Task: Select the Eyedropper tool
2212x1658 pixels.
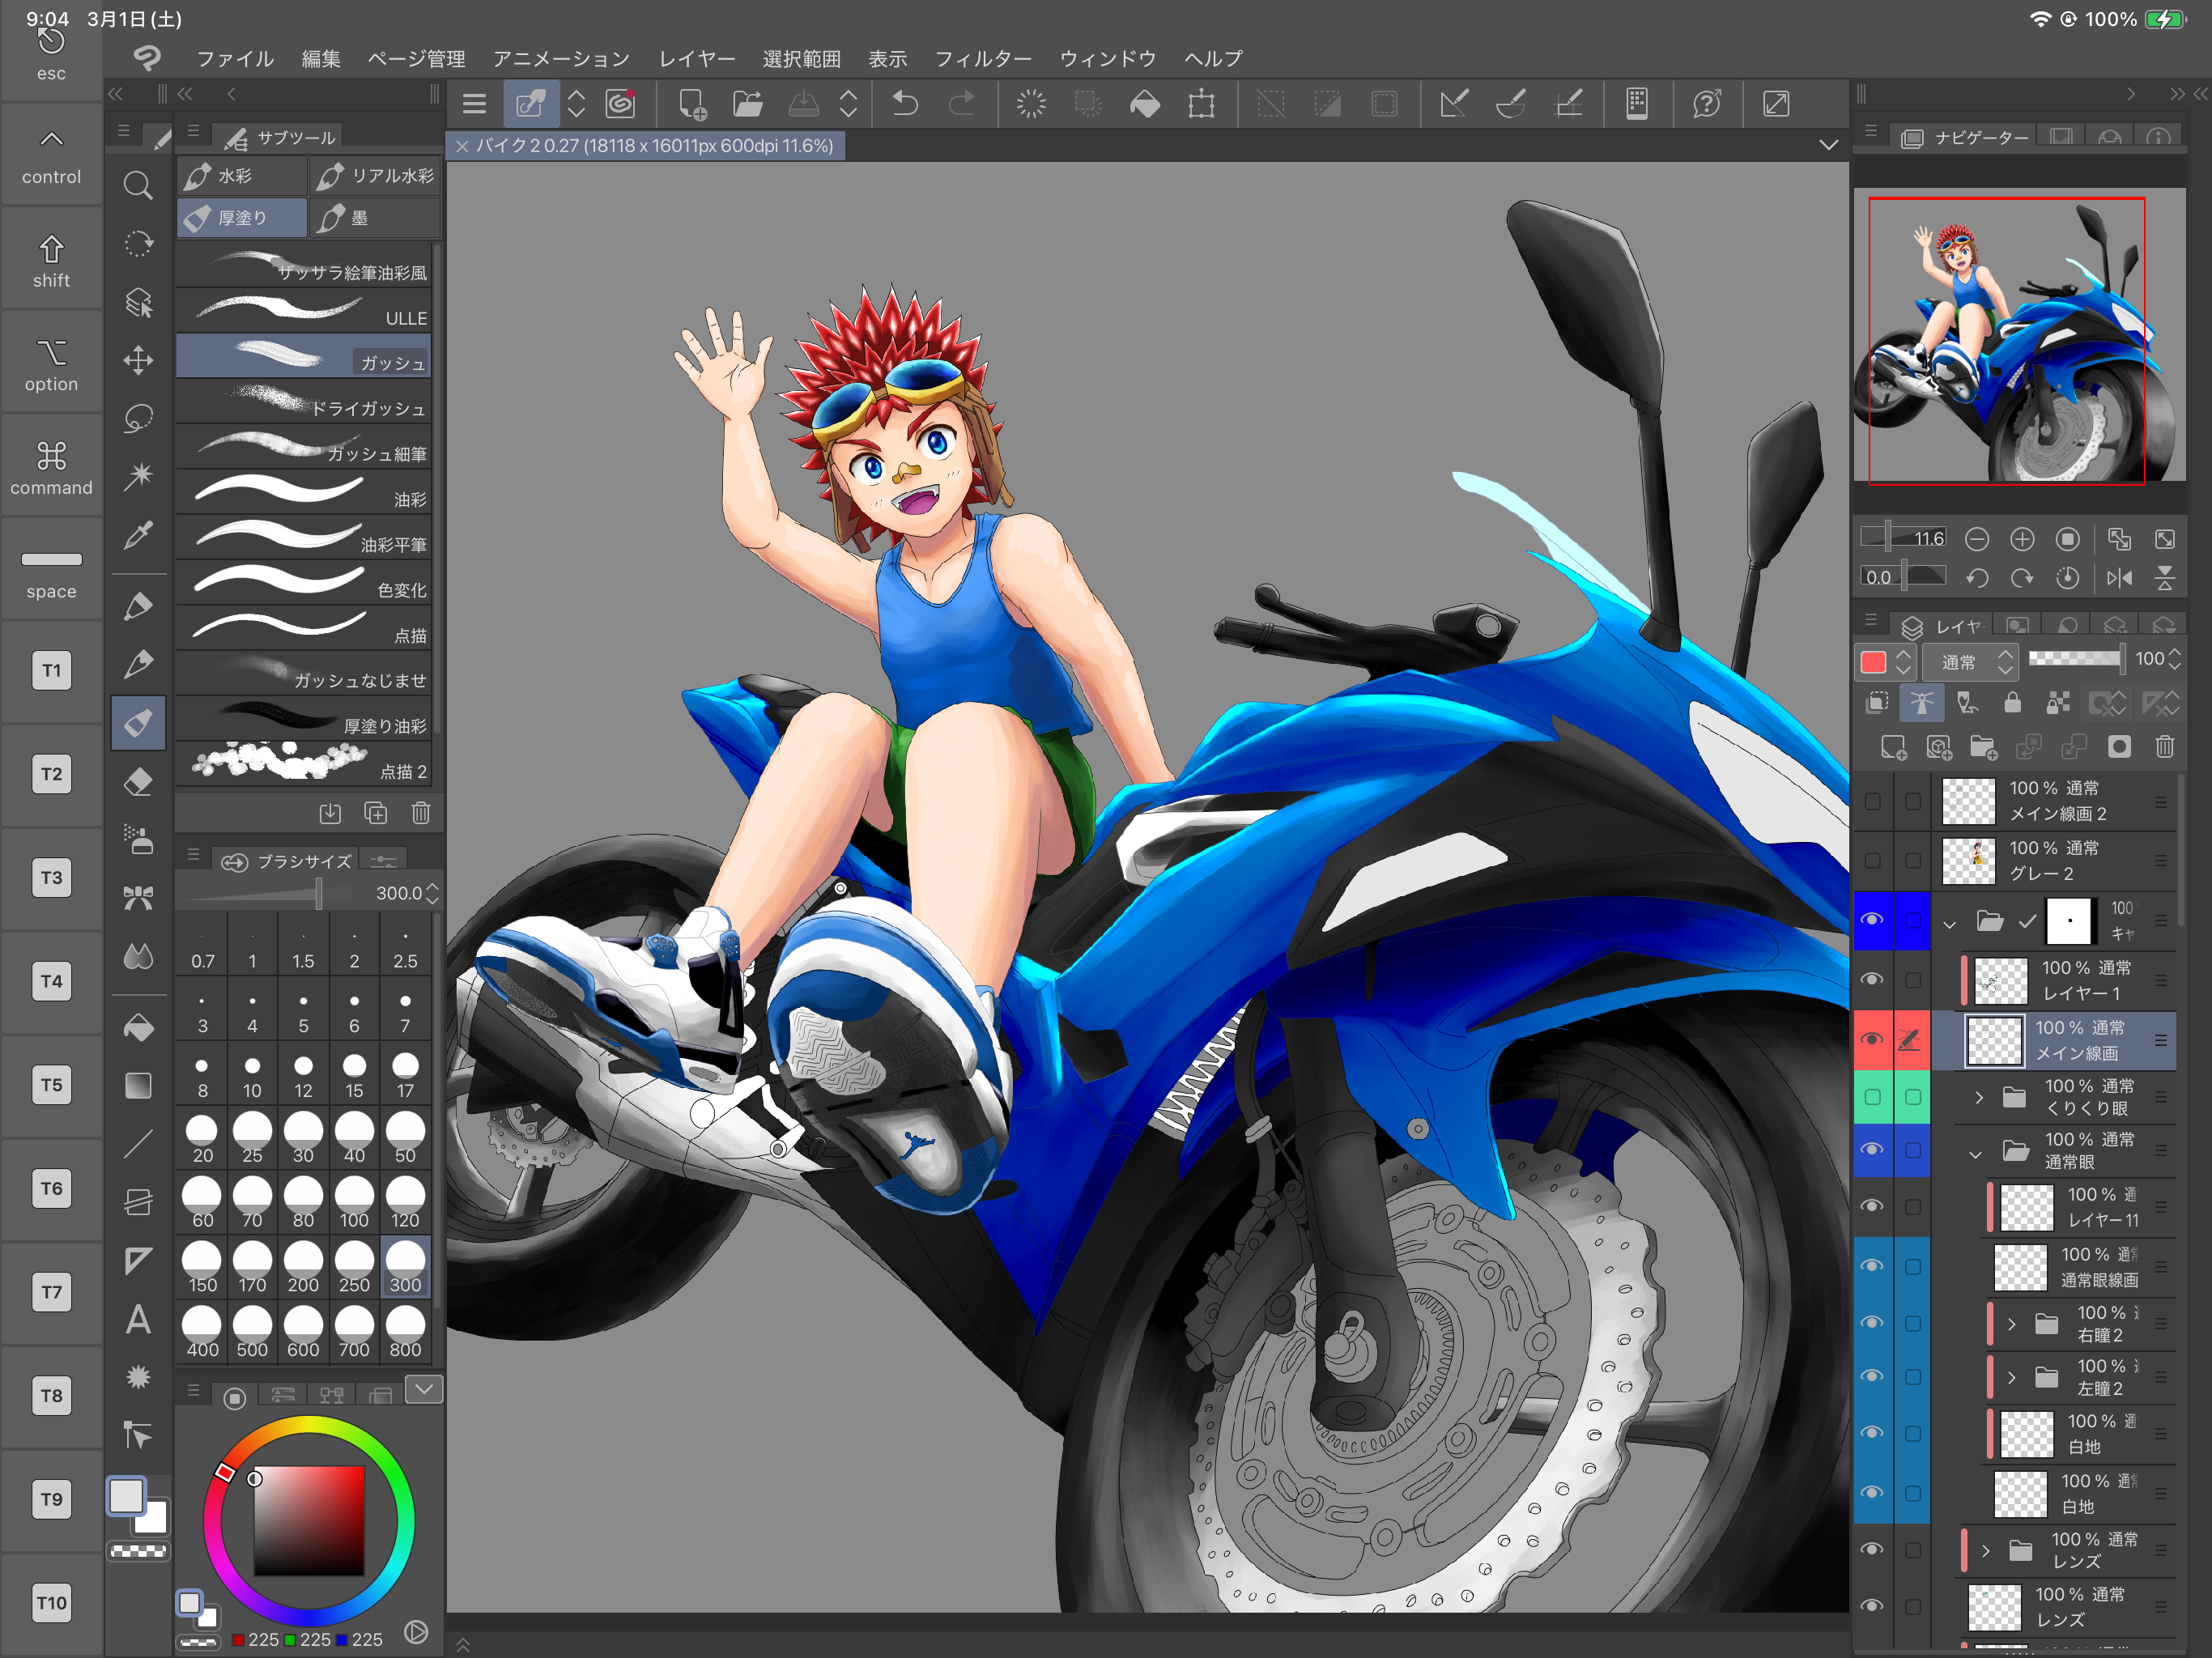Action: click(138, 535)
